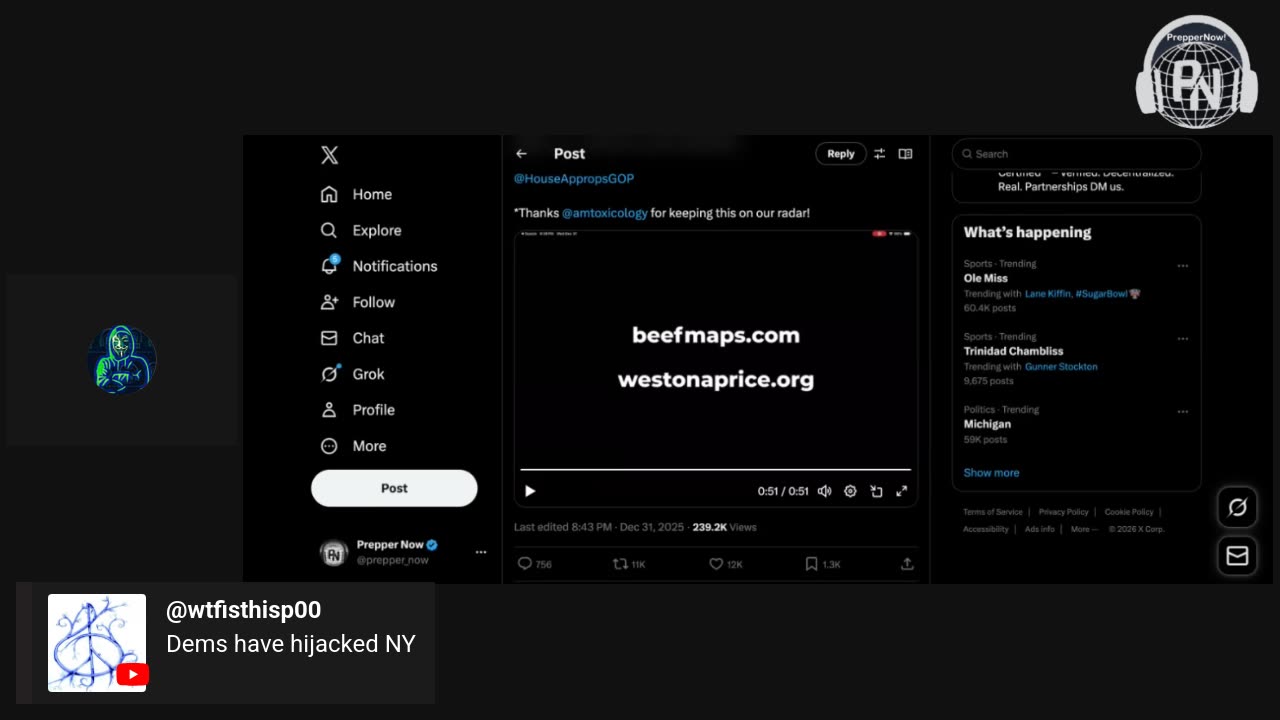Click the white Post button in the sidebar

click(394, 488)
